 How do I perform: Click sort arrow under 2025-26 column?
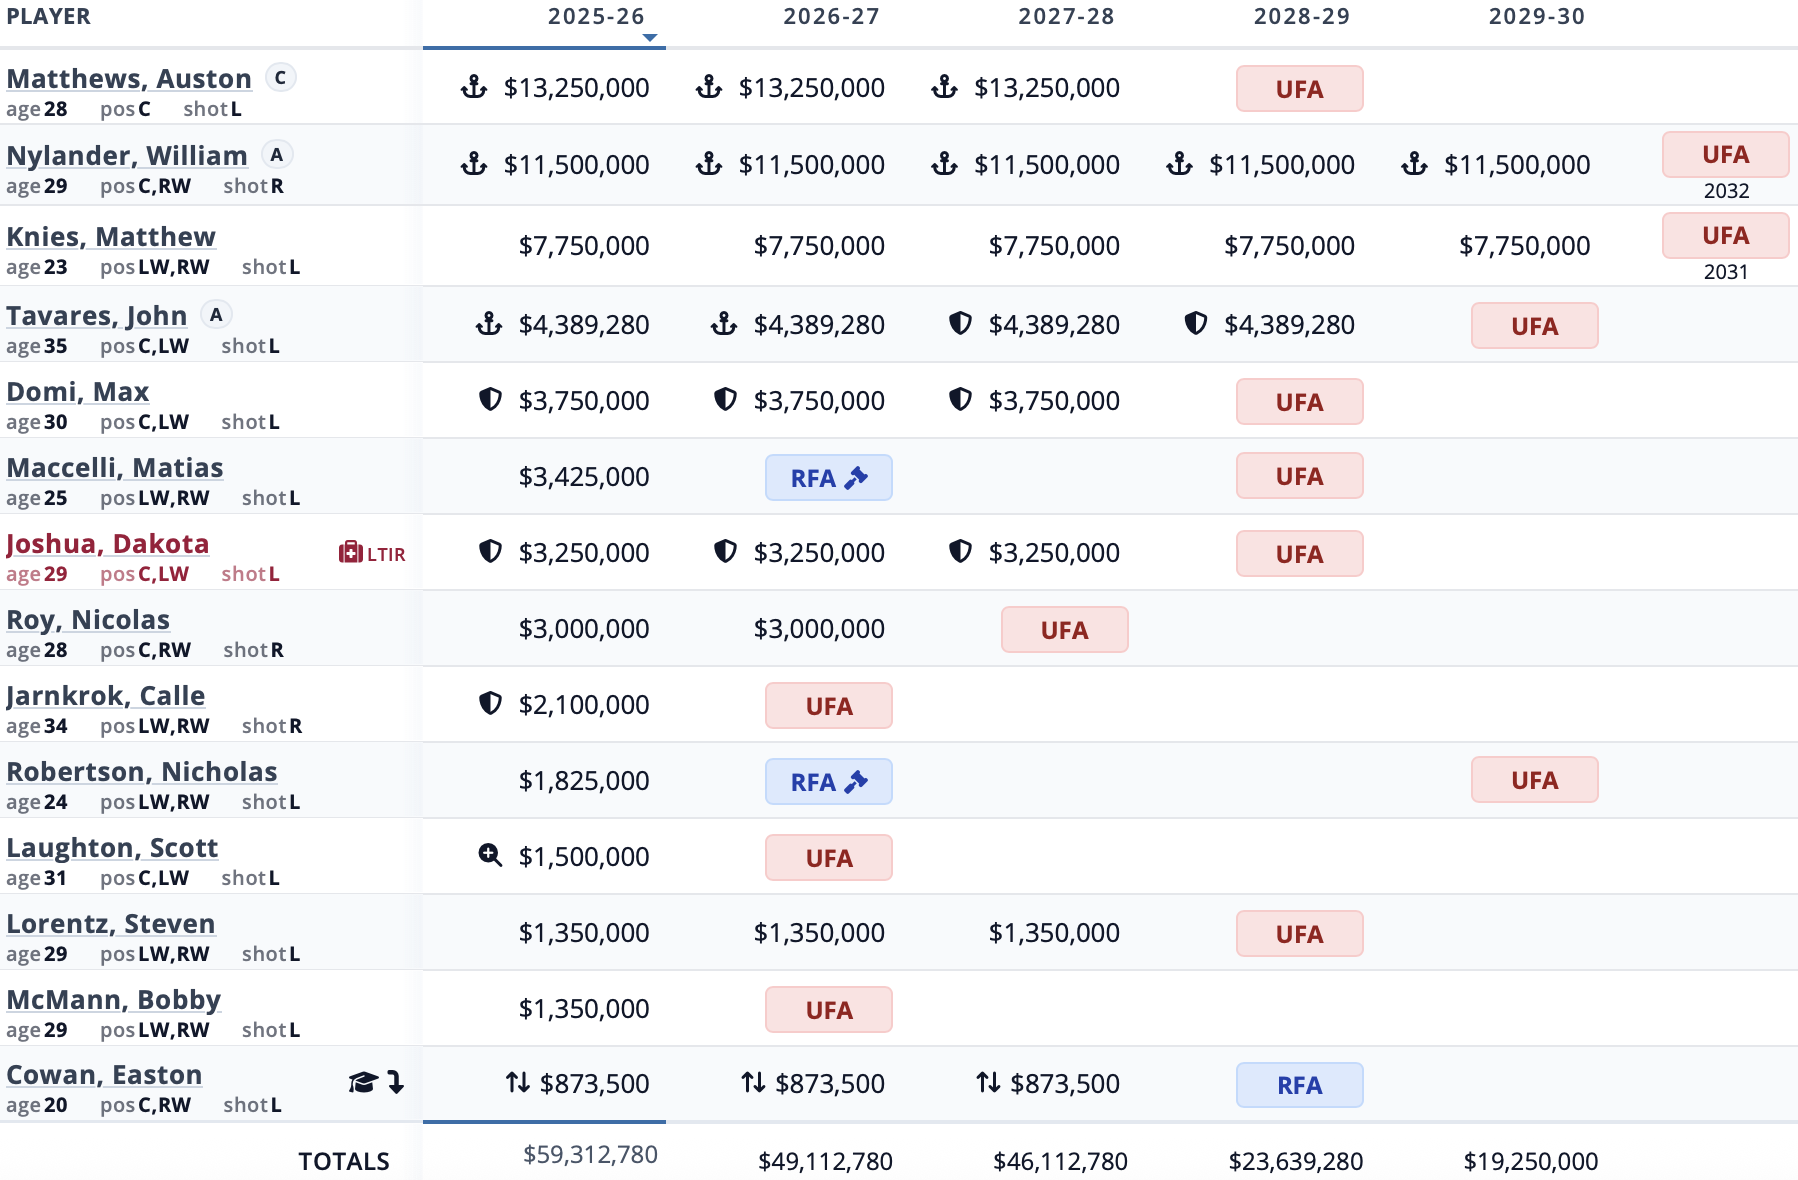[x=650, y=38]
